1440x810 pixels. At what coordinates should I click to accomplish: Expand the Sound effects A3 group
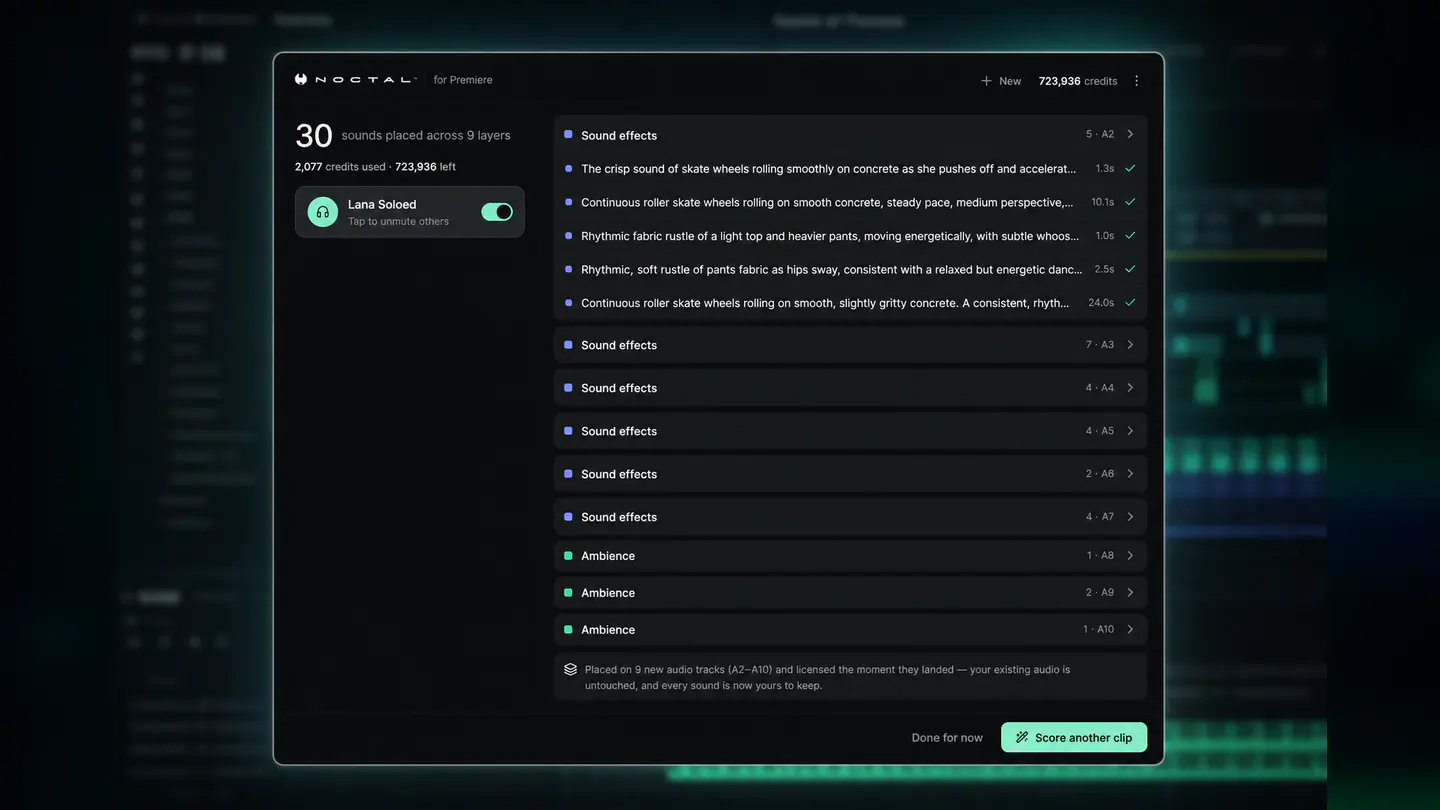point(1130,345)
